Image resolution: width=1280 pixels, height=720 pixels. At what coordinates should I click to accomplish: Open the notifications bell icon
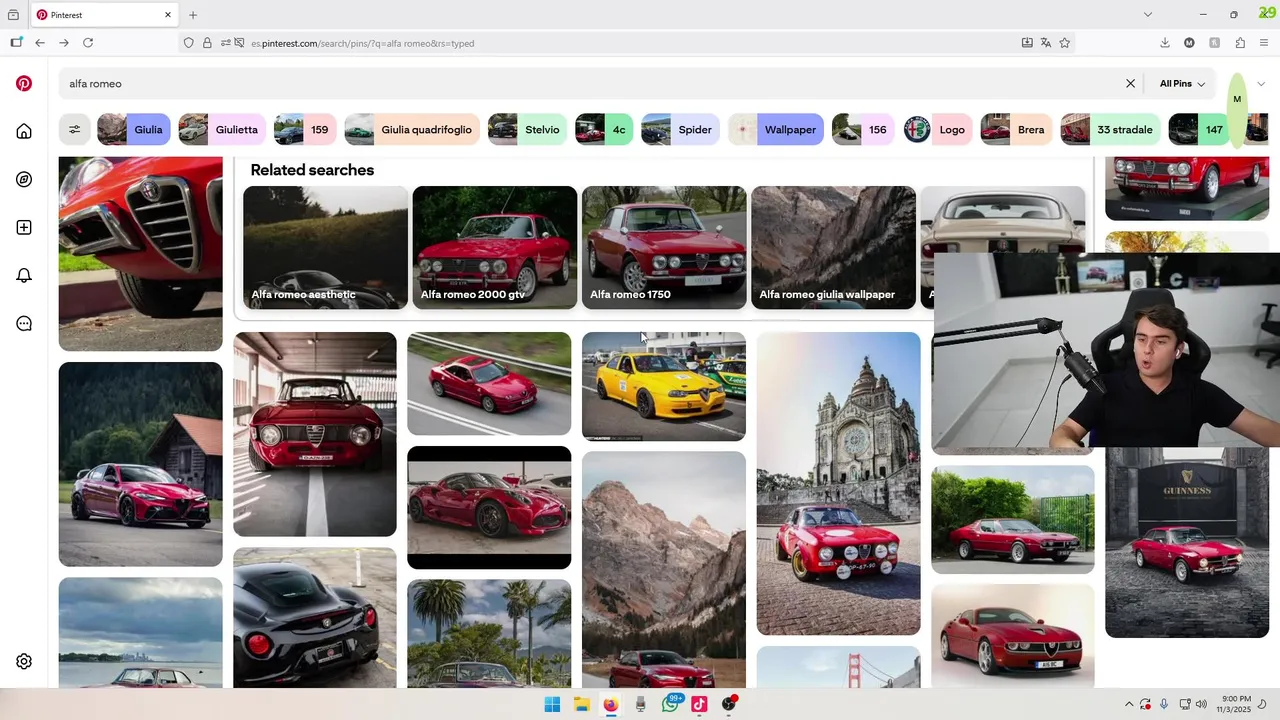24,275
